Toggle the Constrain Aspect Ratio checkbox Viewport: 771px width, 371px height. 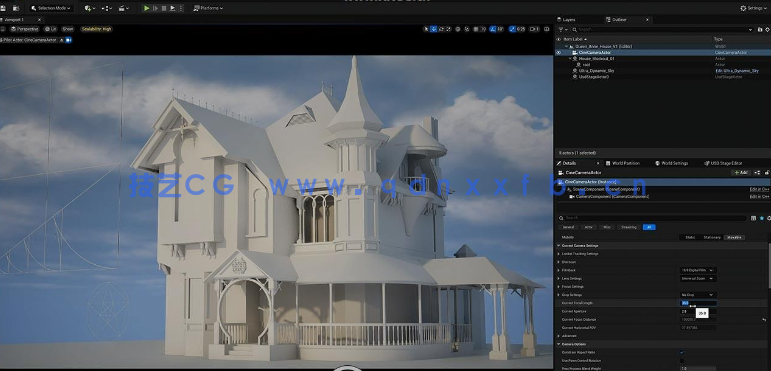tap(682, 352)
